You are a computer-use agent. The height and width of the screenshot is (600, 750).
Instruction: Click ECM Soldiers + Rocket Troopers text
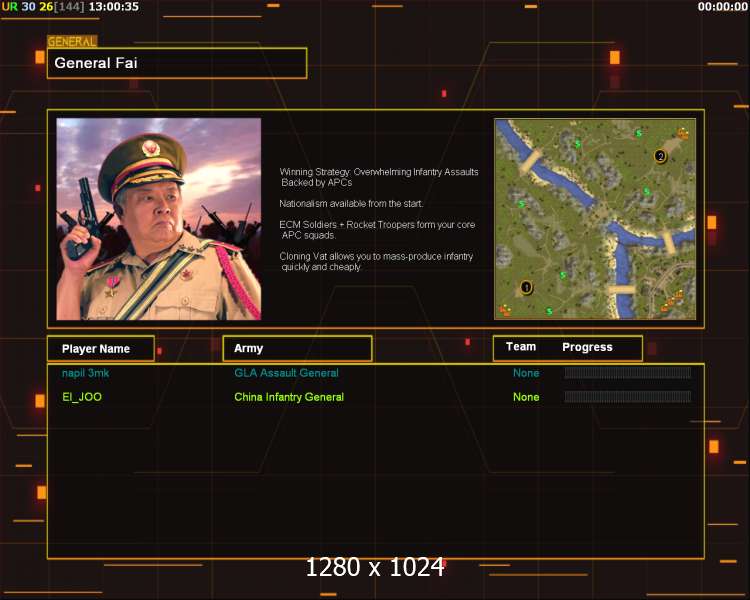(x=377, y=230)
